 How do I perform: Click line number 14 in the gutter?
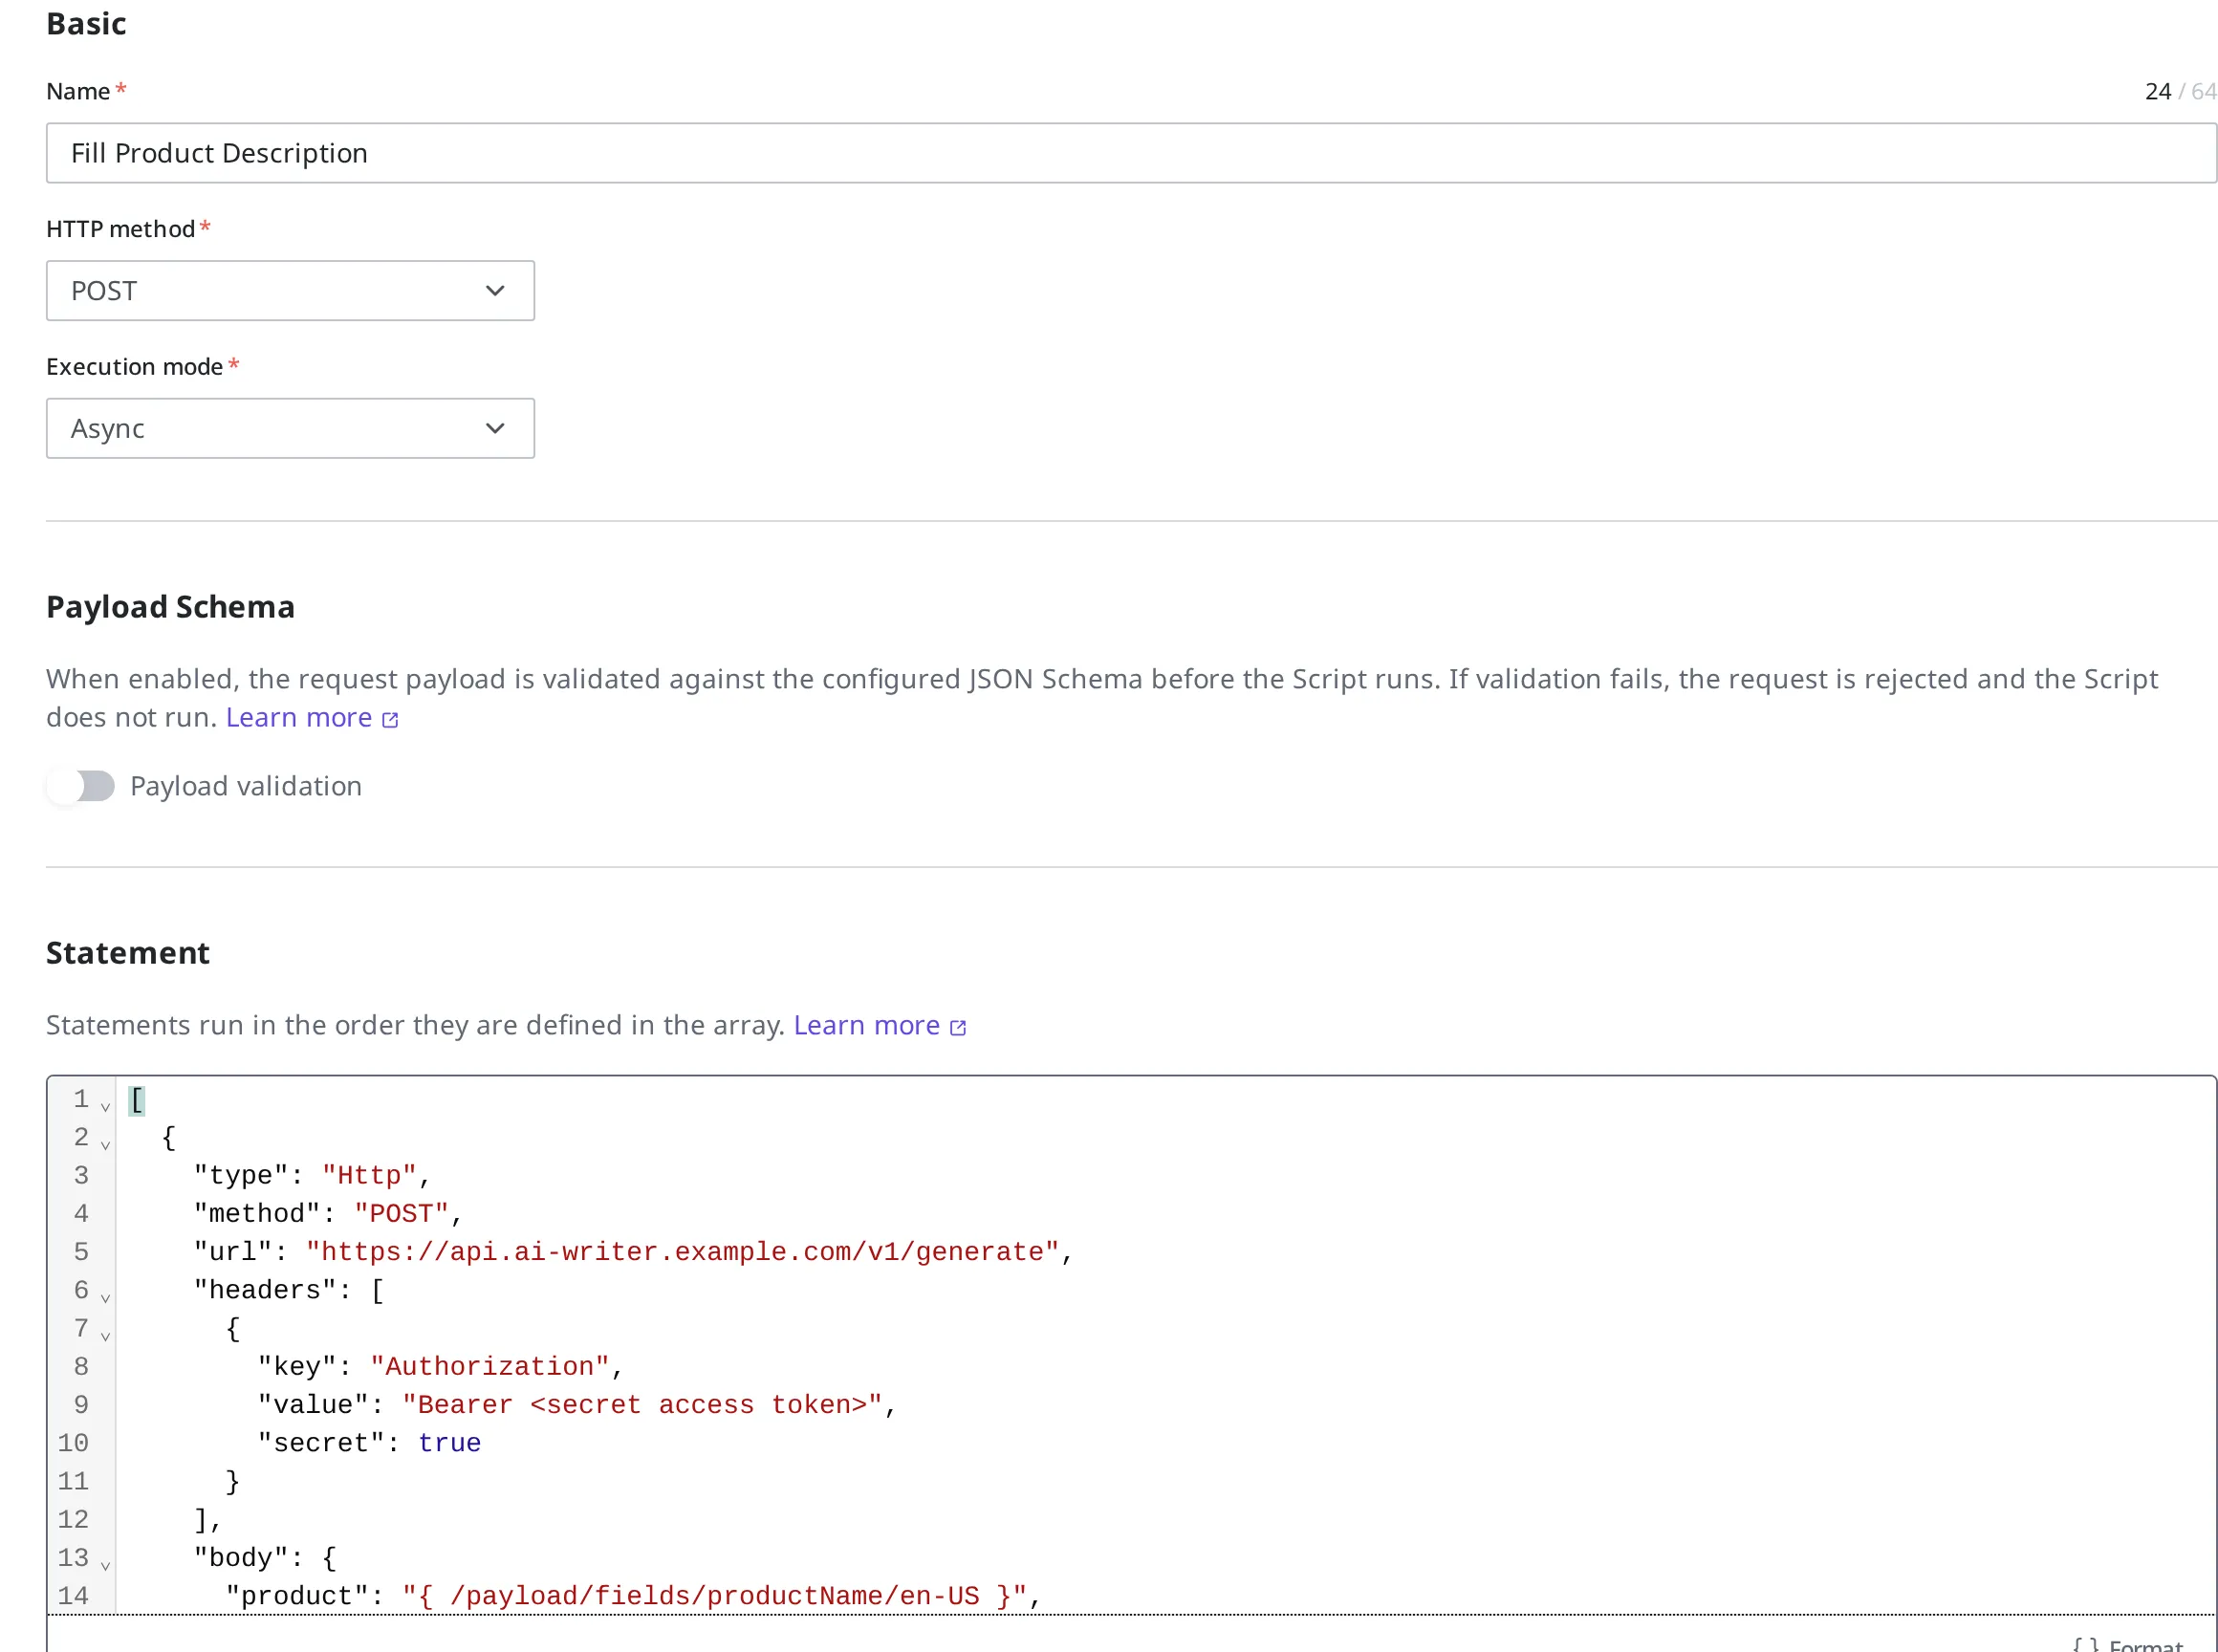73,1596
